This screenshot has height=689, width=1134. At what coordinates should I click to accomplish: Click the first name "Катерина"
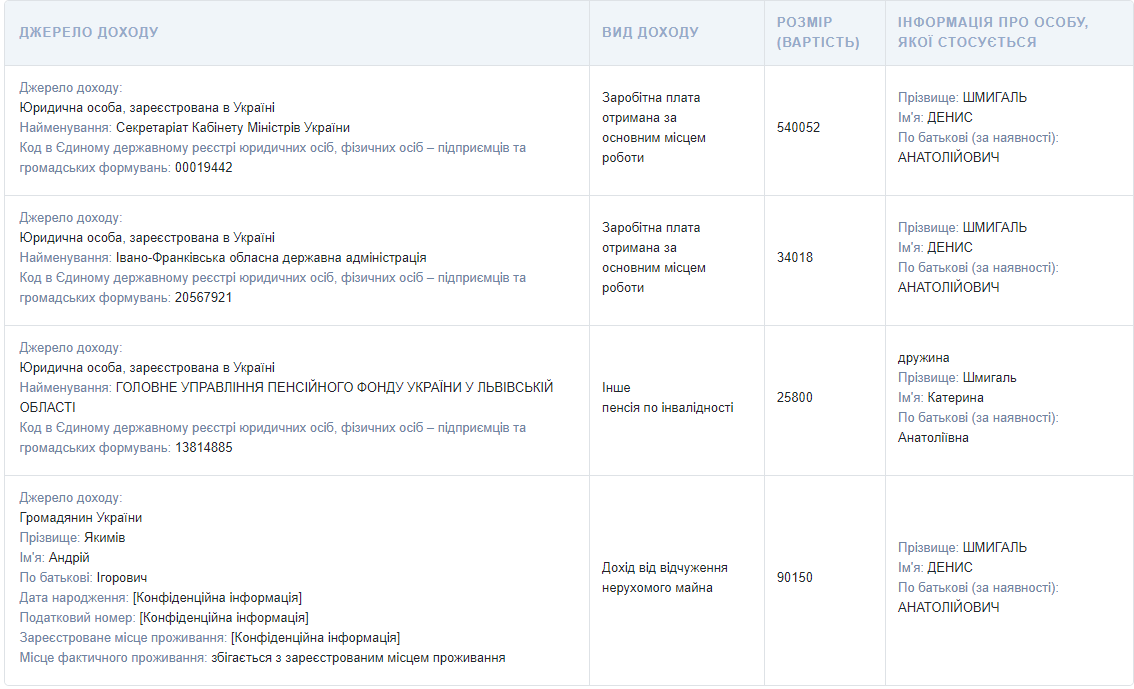(955, 397)
